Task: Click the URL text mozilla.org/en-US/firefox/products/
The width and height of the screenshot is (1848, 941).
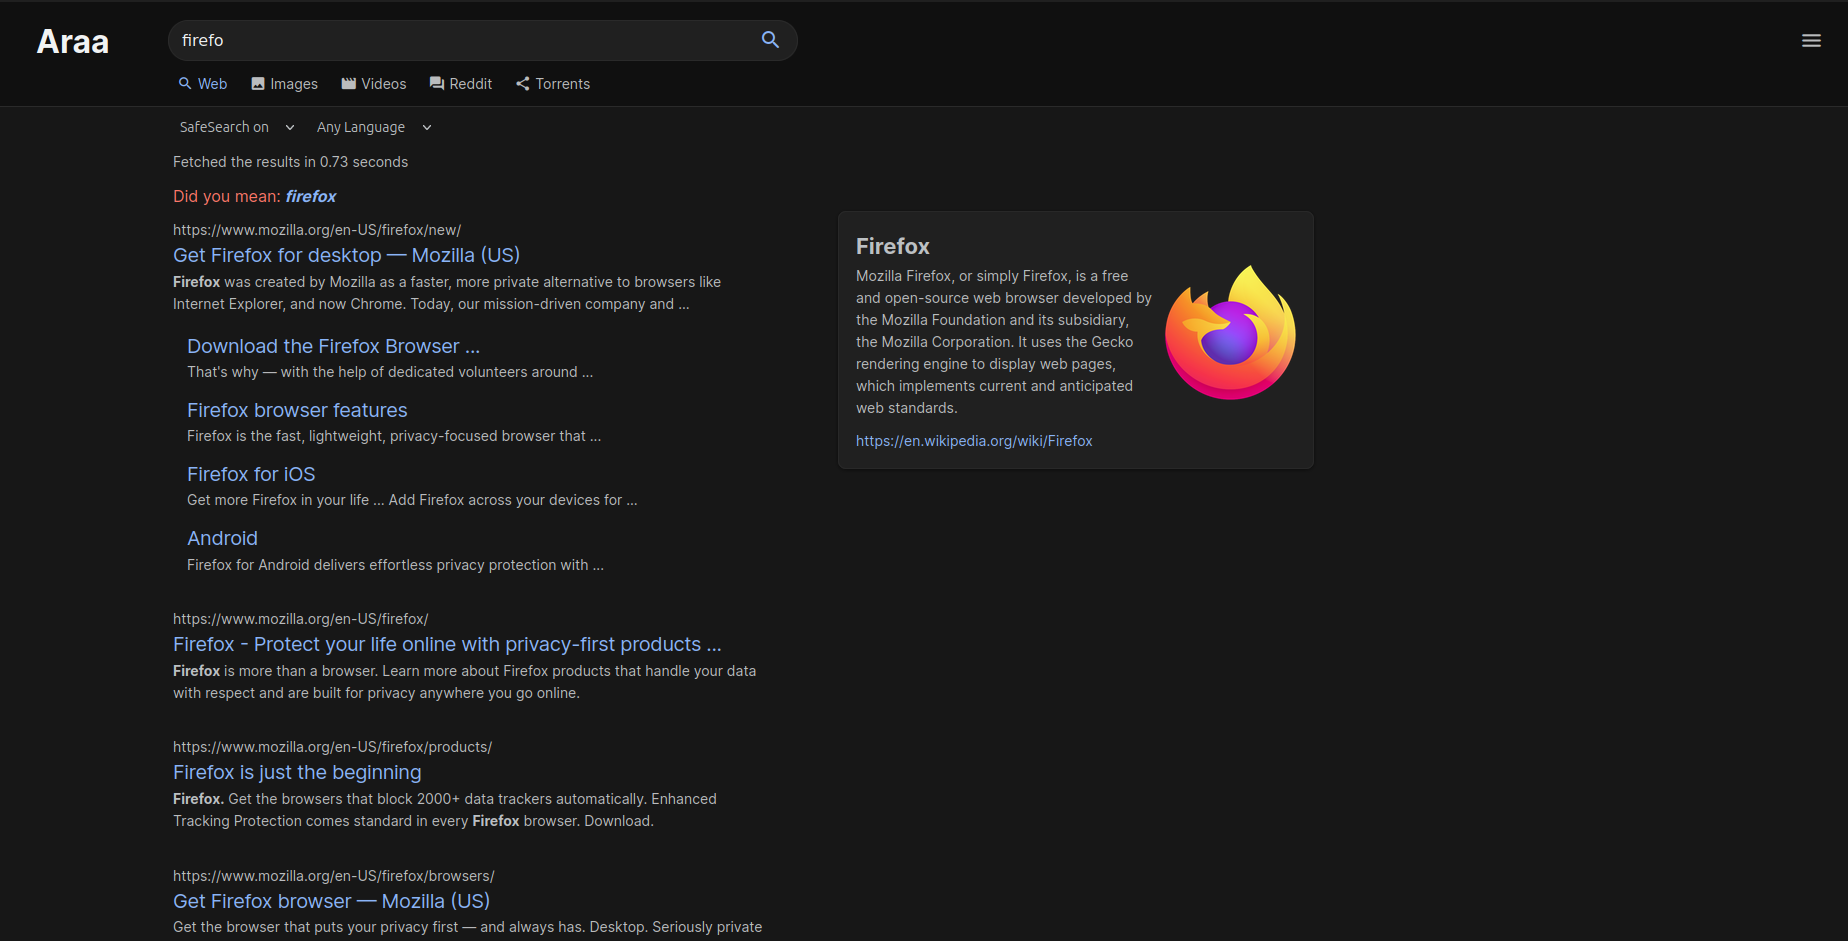Action: coord(332,747)
